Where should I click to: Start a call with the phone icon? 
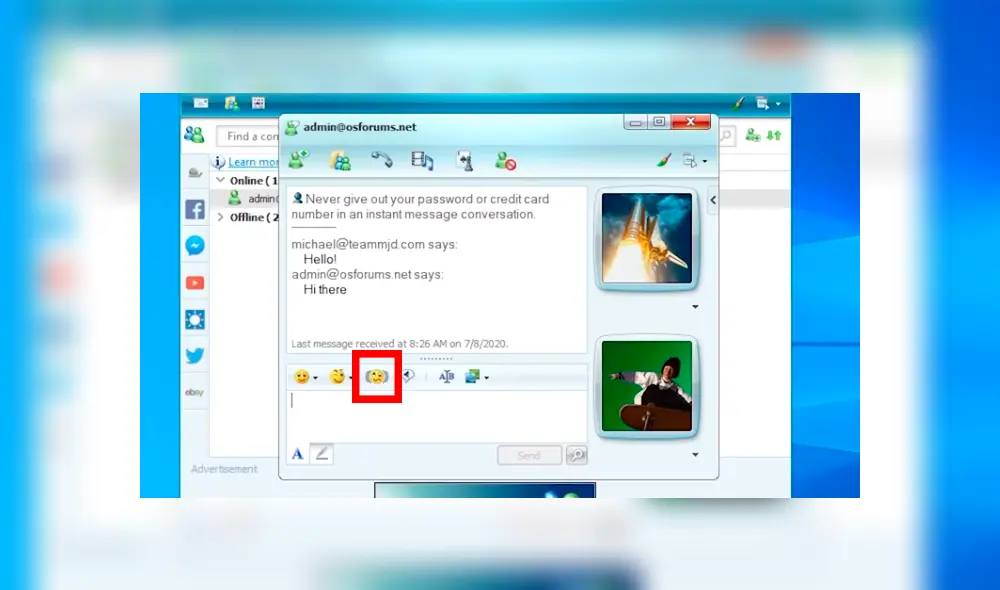coord(381,160)
